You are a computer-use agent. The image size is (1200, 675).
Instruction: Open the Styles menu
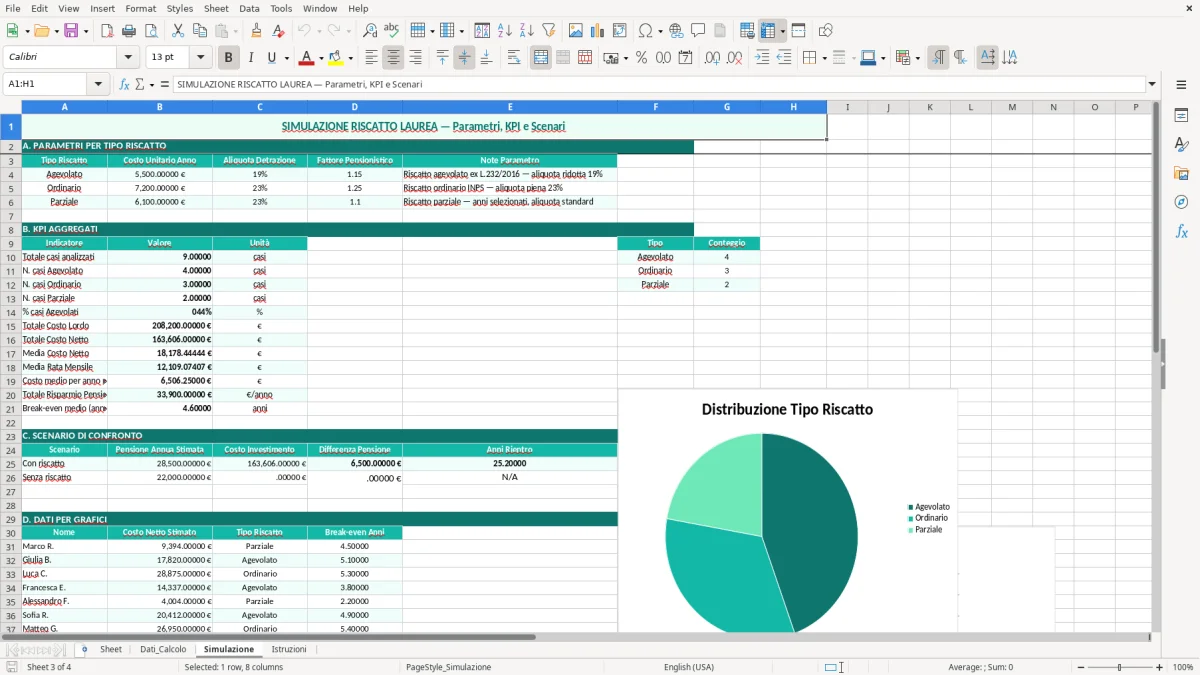coord(180,8)
